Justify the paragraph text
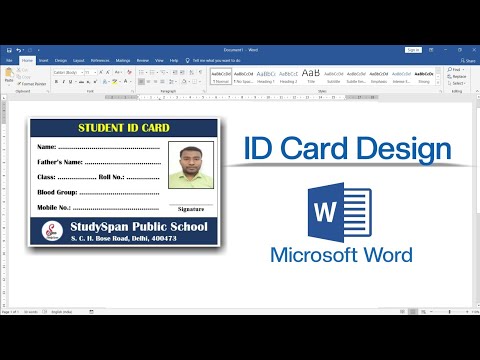This screenshot has height=360, width=480. click(162, 82)
